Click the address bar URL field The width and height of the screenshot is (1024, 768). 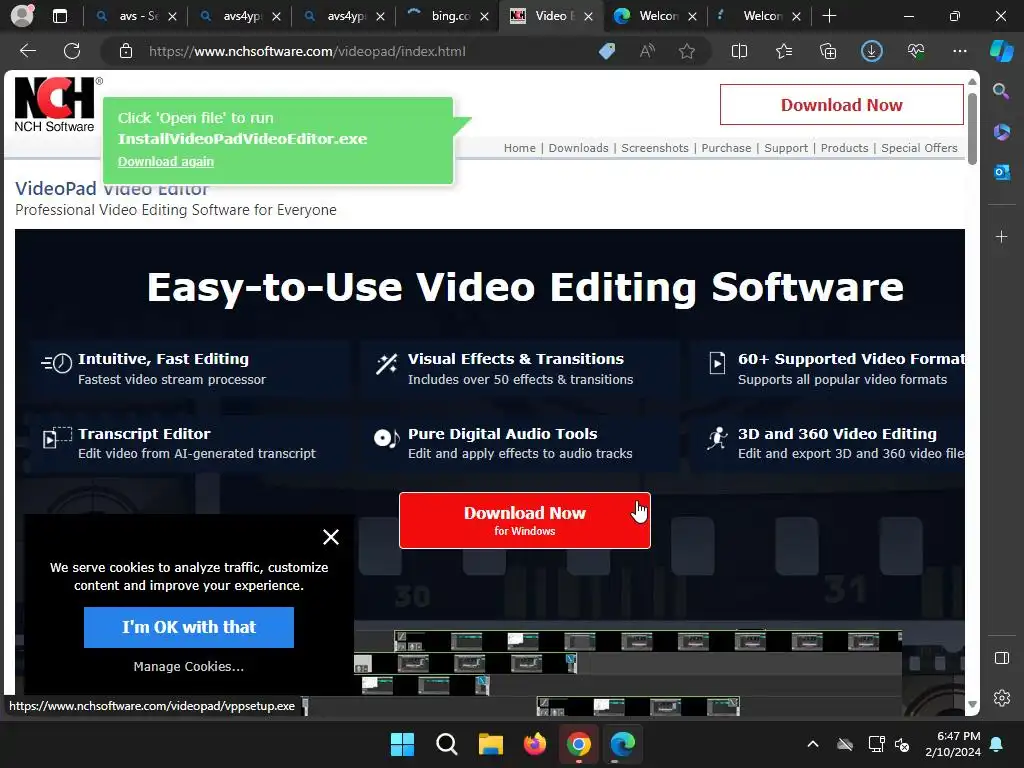(307, 51)
